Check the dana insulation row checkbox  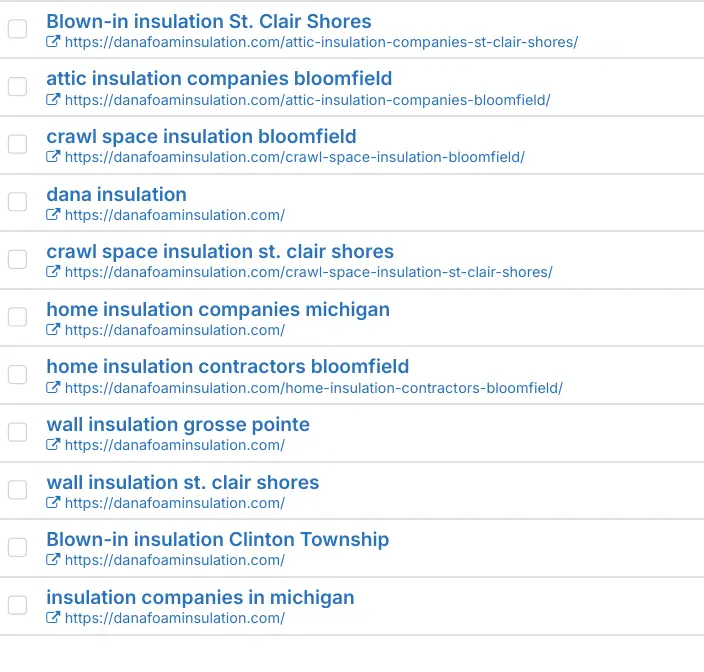pyautogui.click(x=17, y=202)
